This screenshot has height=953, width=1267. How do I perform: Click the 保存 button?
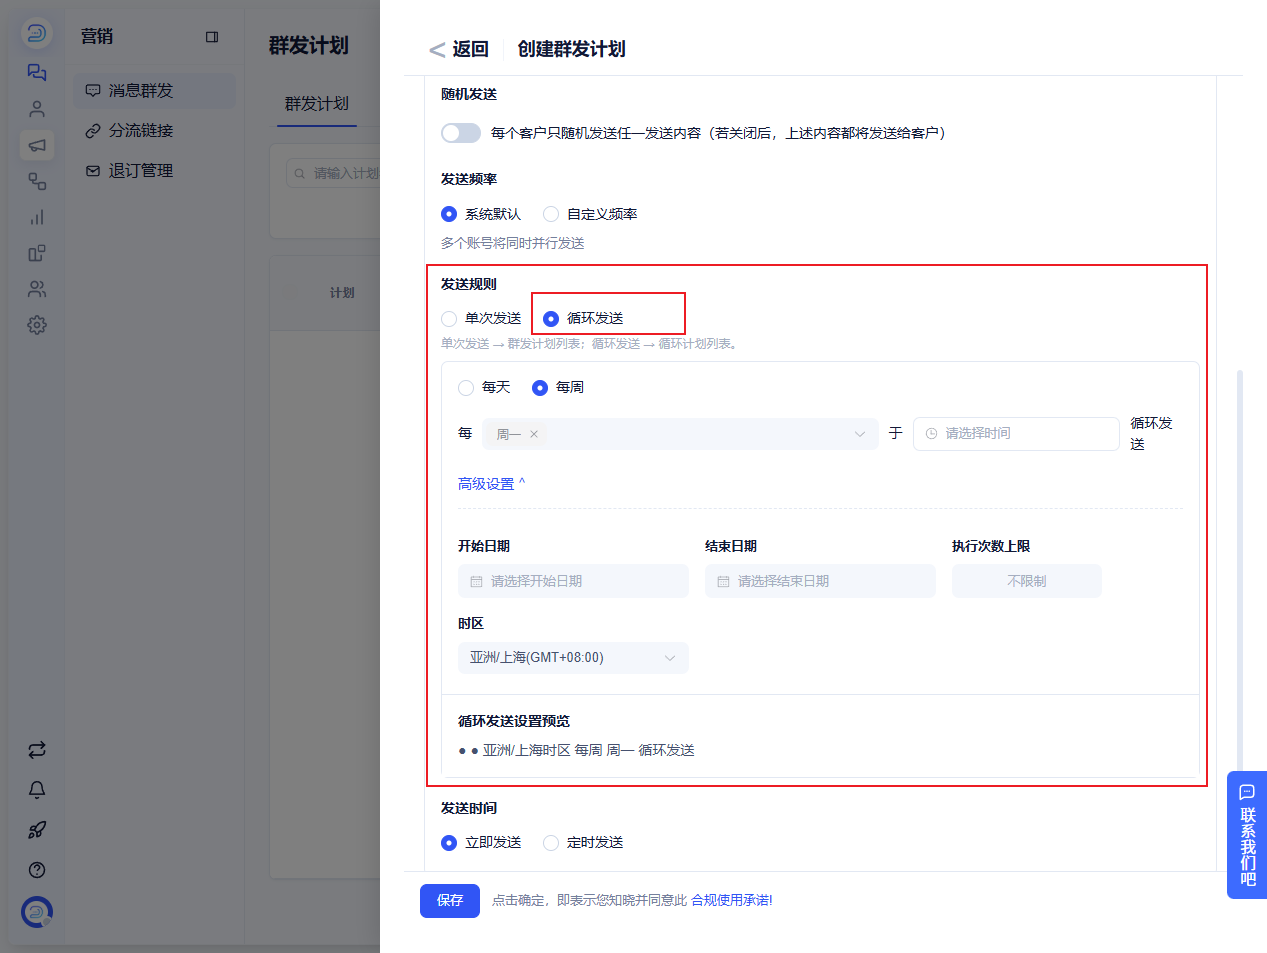450,901
